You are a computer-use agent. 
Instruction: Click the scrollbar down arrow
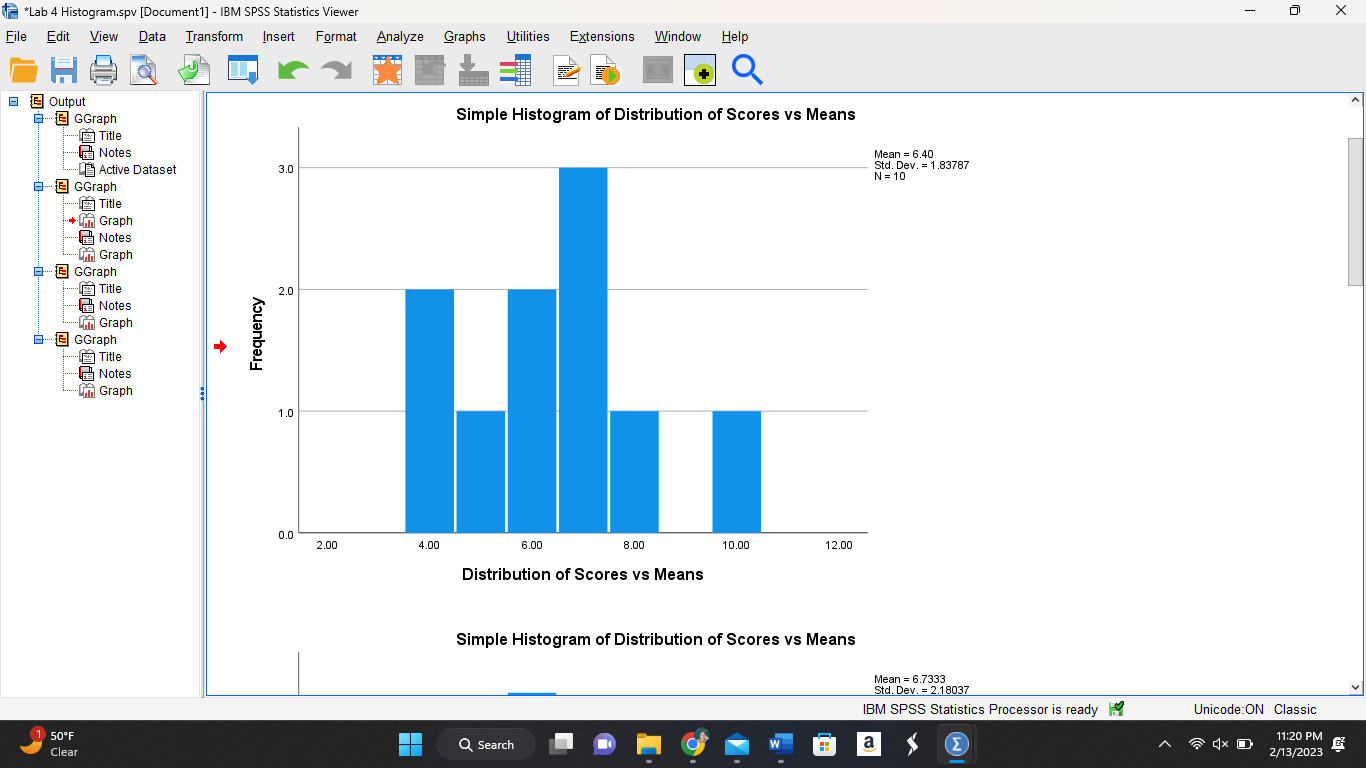[1357, 687]
